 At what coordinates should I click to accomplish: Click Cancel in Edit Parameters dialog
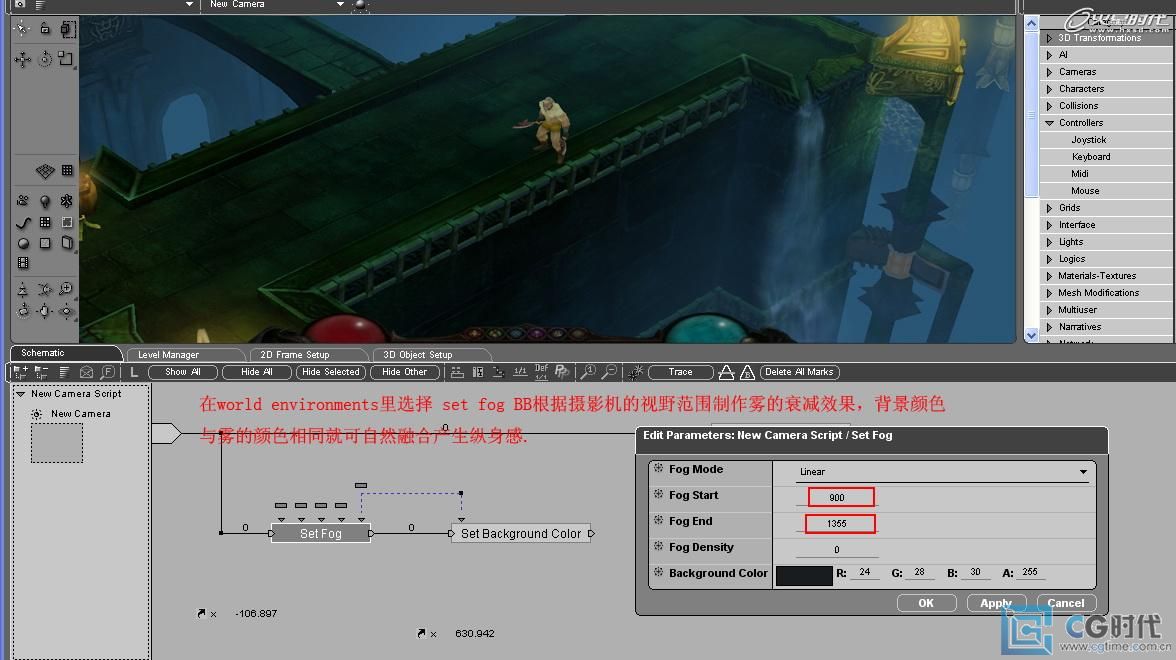(1066, 603)
